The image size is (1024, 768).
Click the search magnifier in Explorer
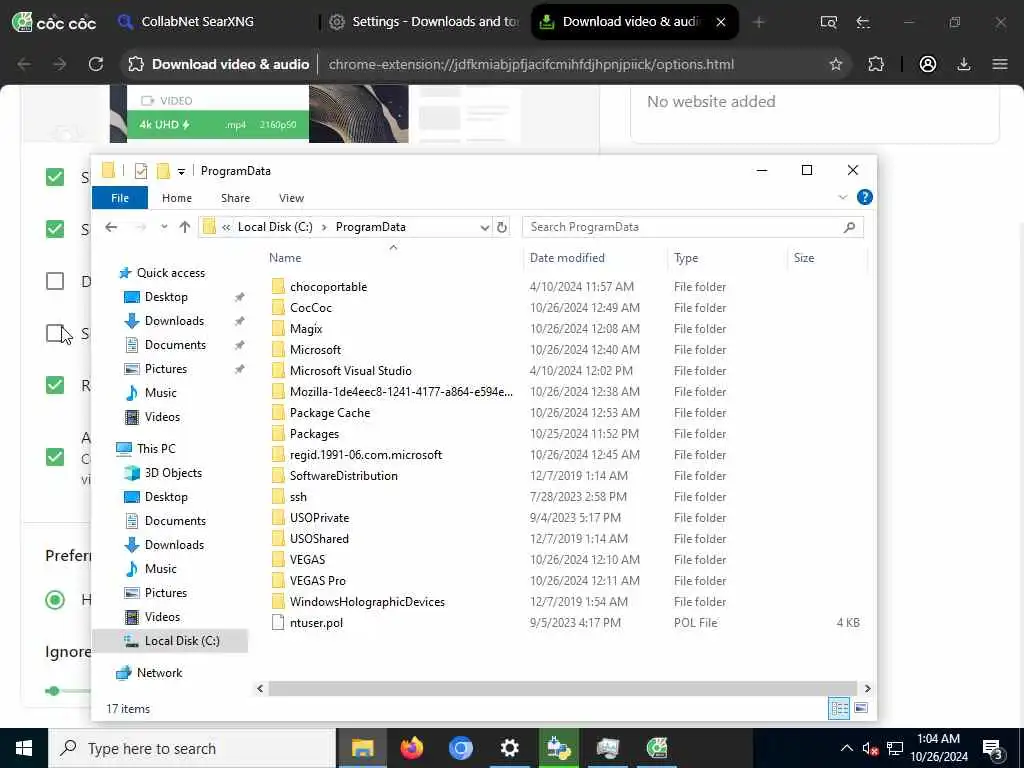(849, 227)
